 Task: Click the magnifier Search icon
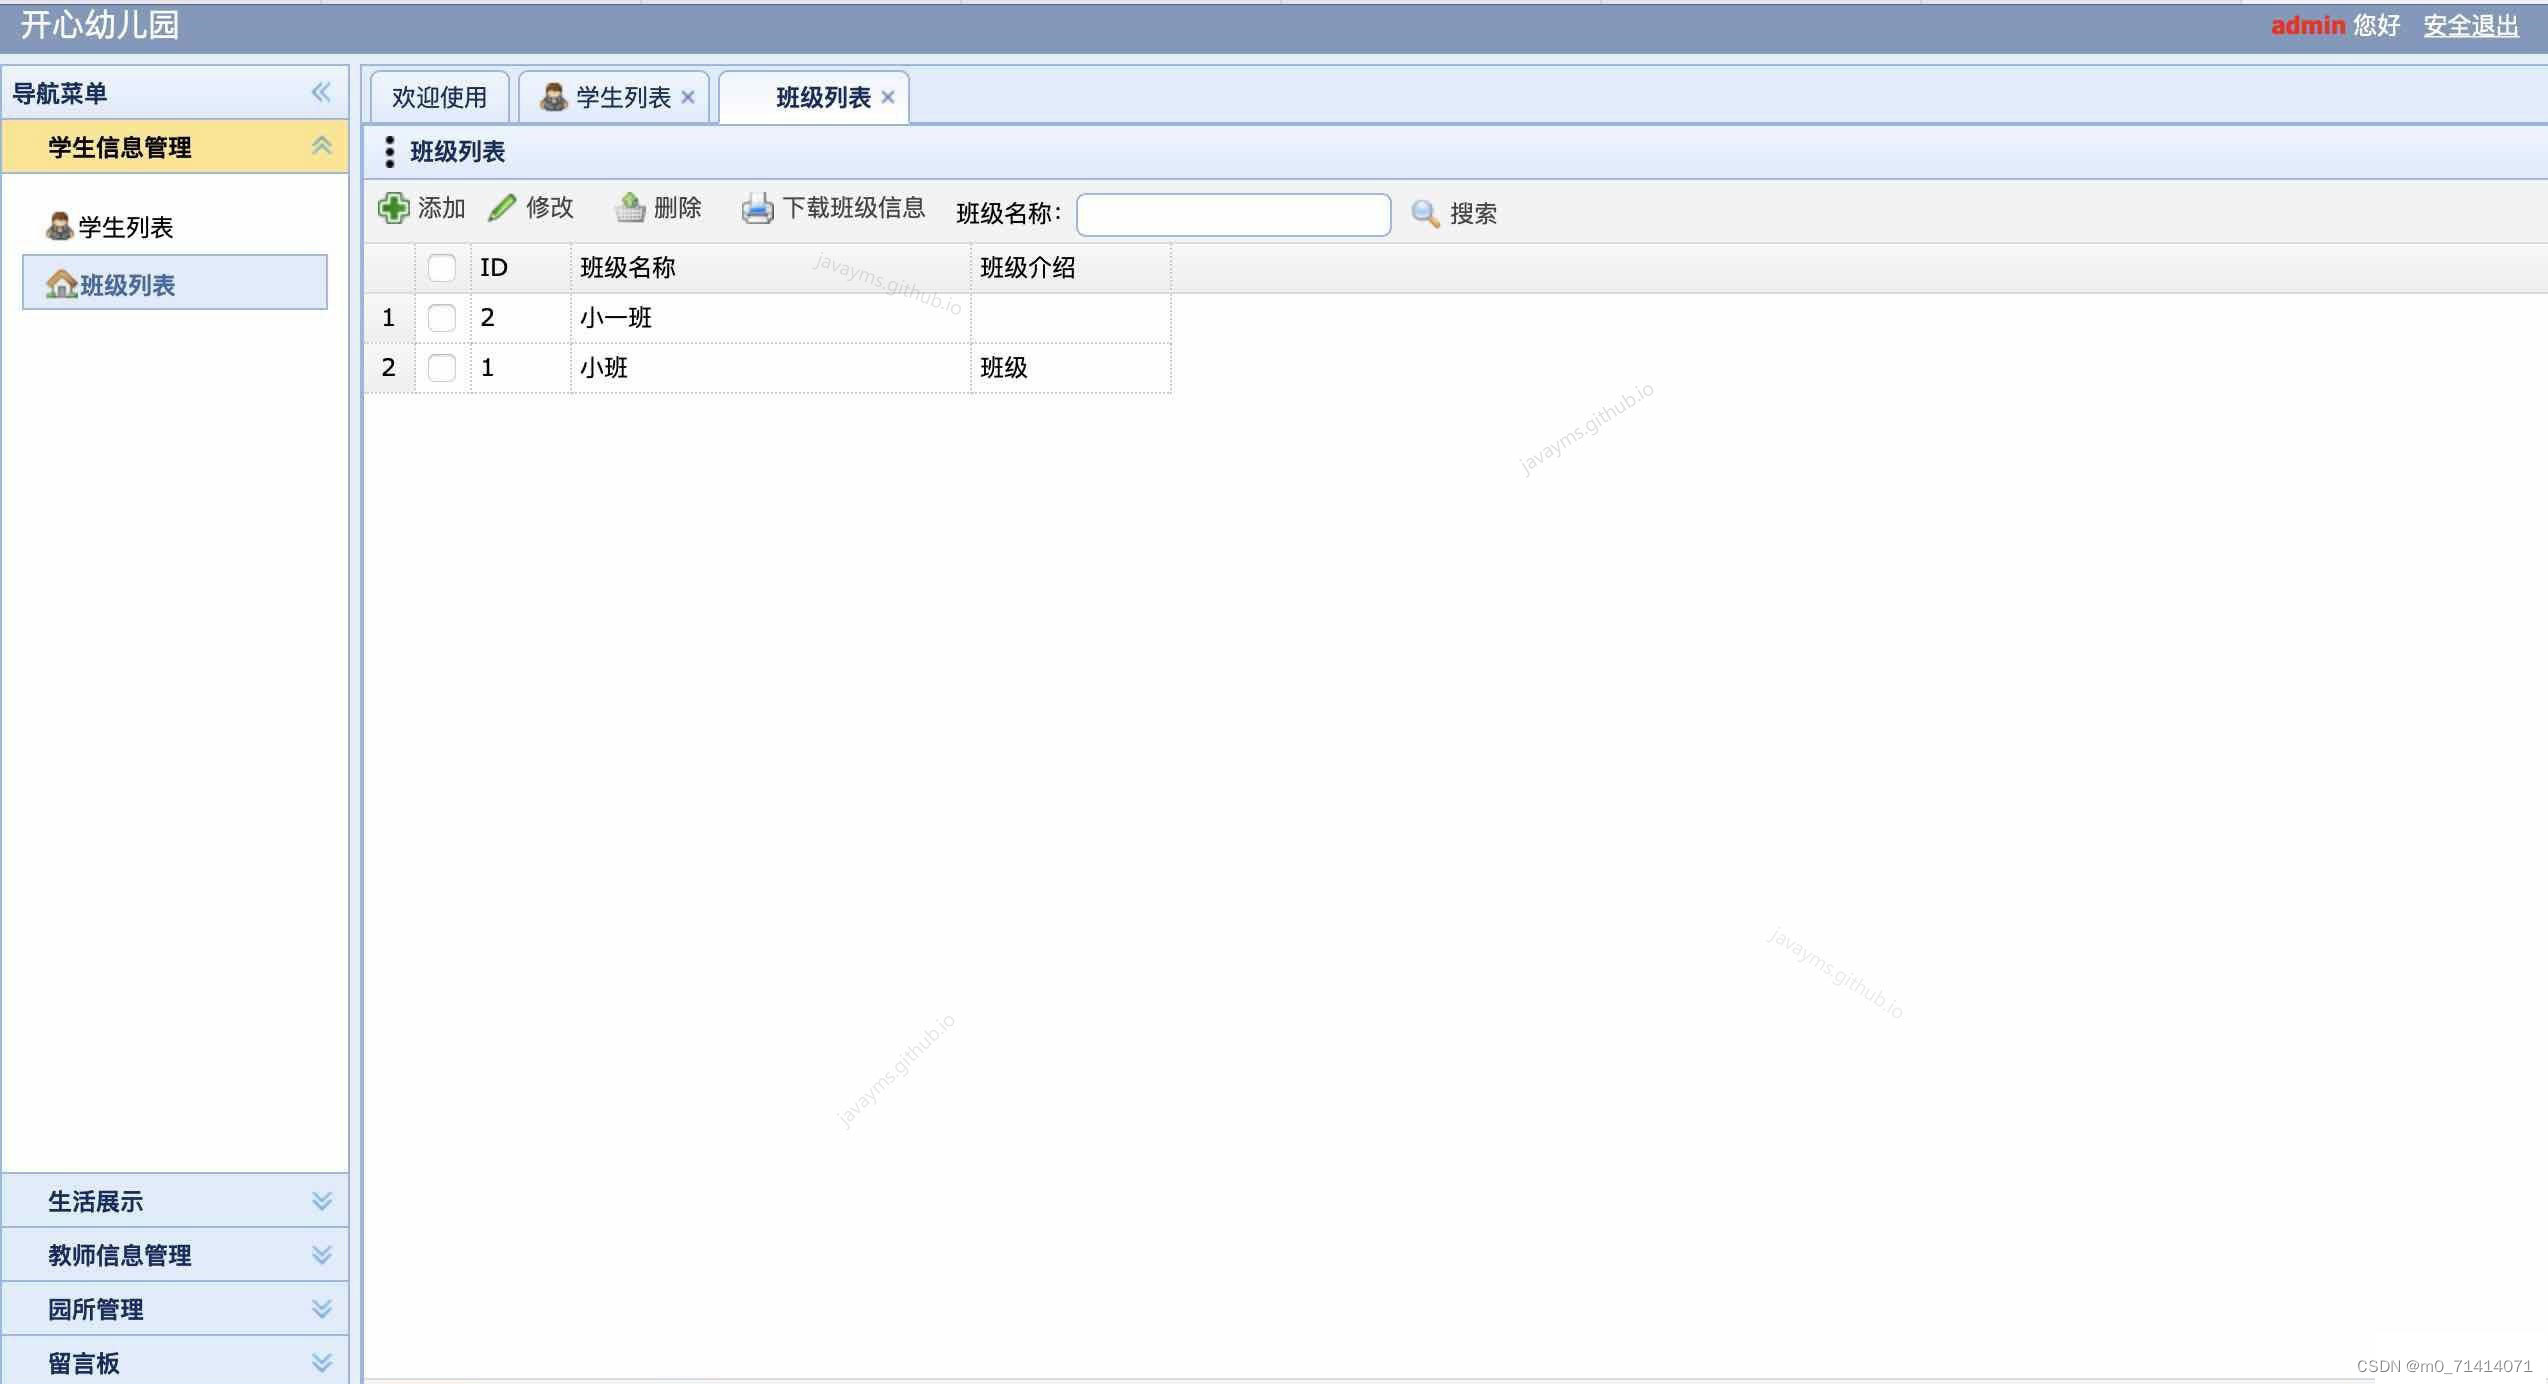tap(1424, 213)
